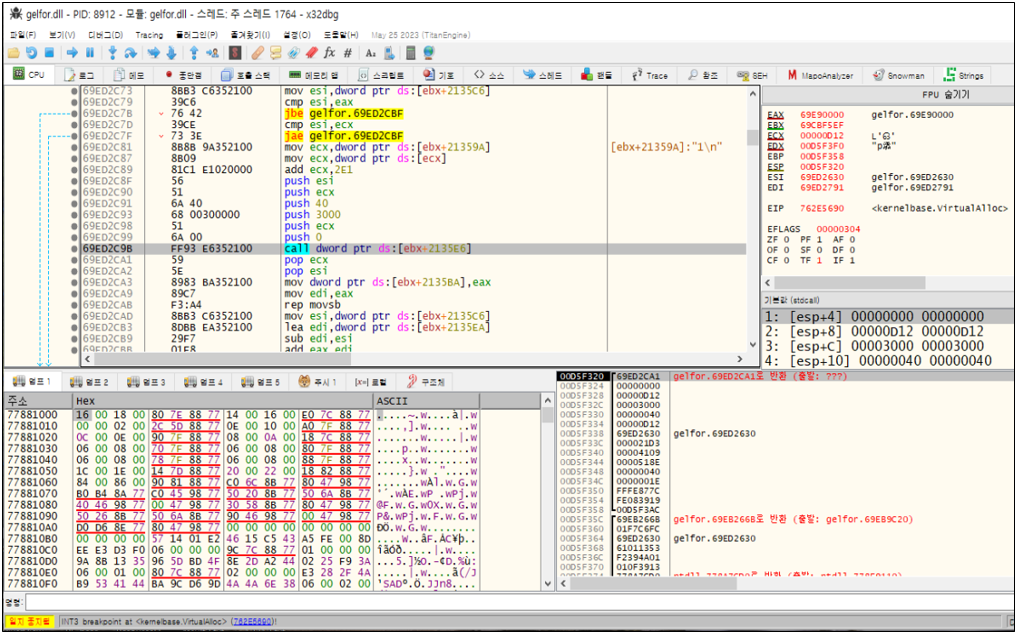1018x636 pixels.
Task: Click the hex dump scrollbar up arrow
Action: (x=547, y=401)
